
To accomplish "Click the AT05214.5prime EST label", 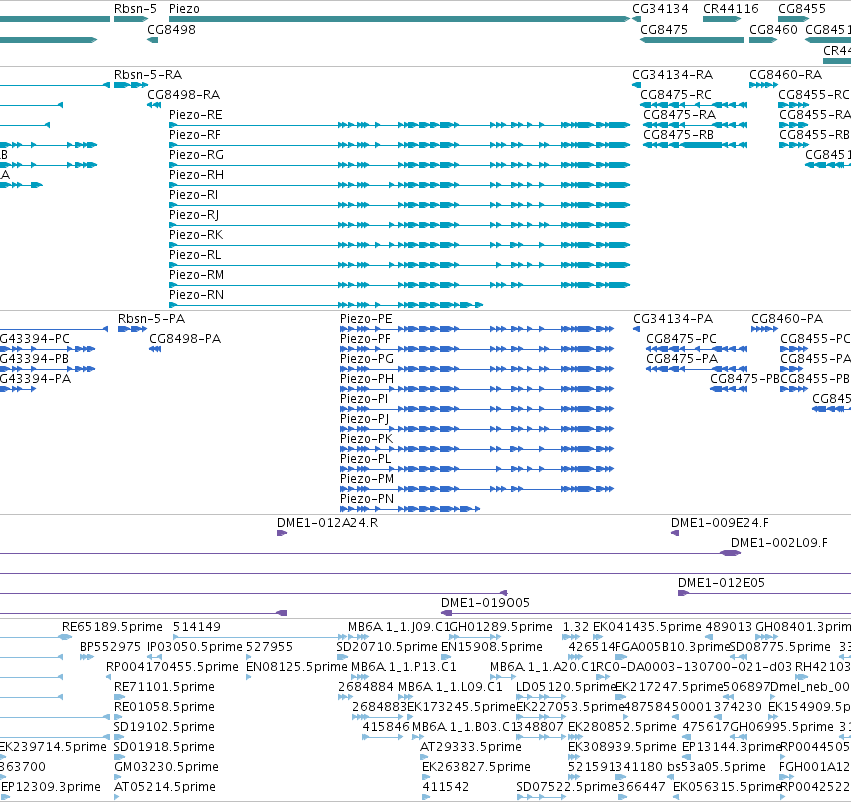I will pyautogui.click(x=164, y=787).
